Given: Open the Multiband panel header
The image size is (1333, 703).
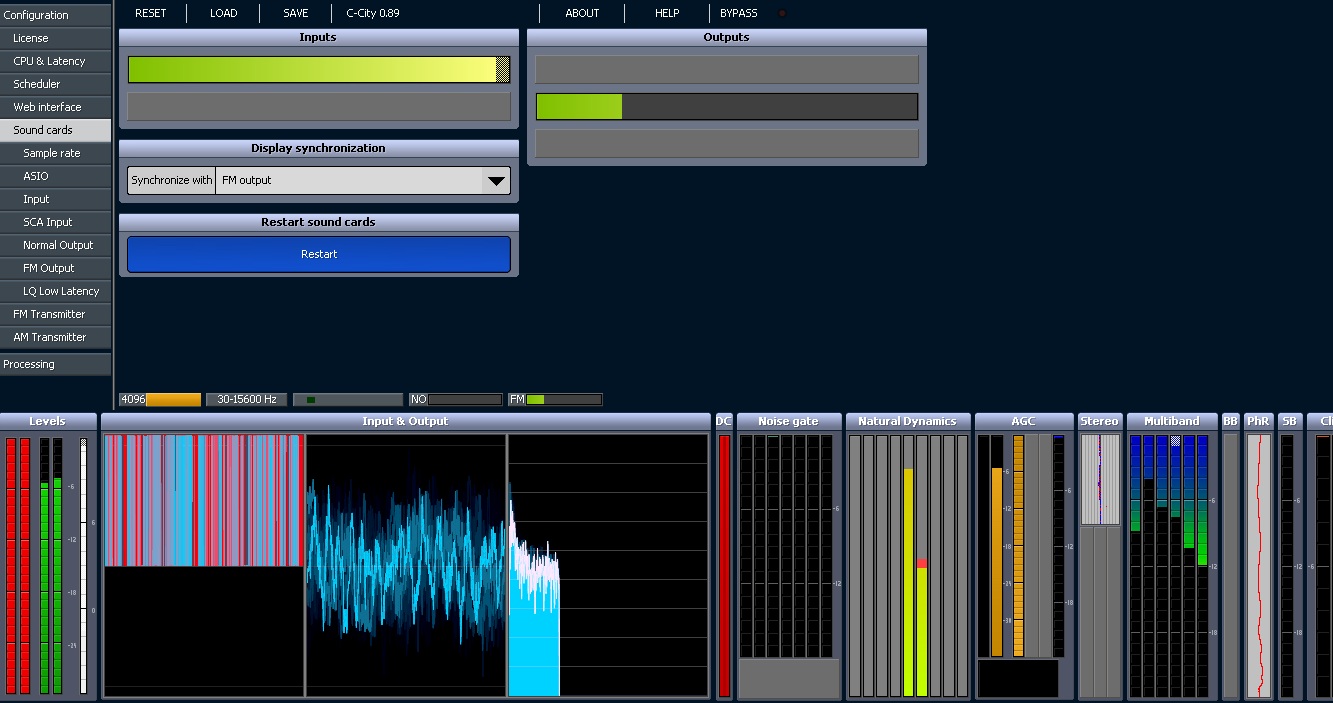Looking at the screenshot, I should (1171, 421).
